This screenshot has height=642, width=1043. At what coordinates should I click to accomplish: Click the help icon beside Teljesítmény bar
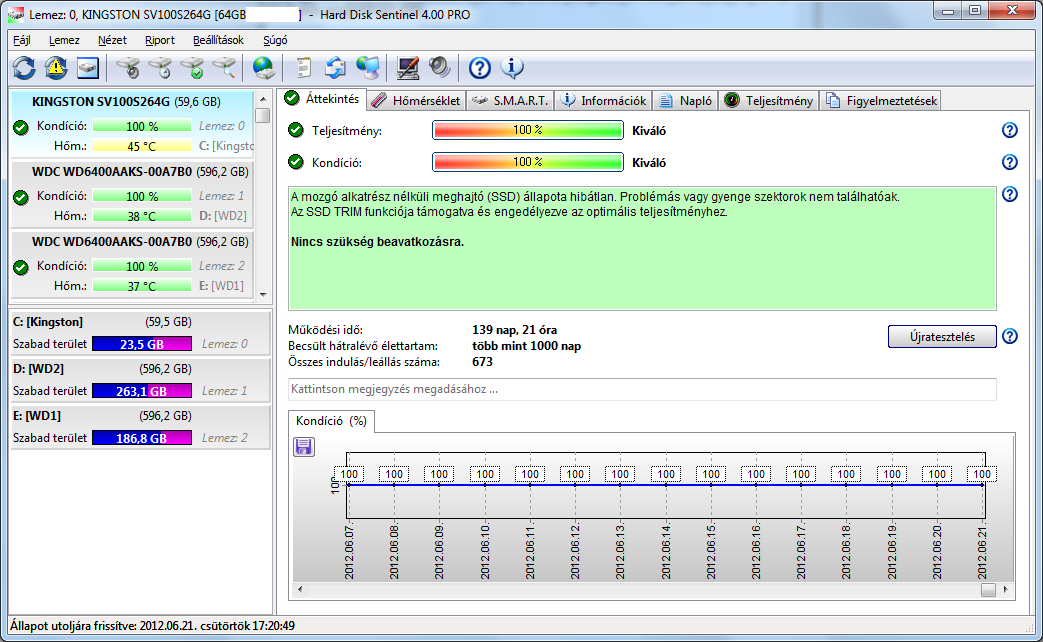point(1010,130)
